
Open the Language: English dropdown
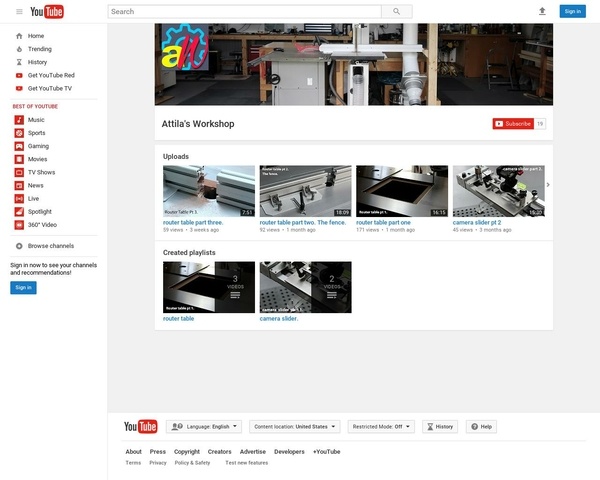point(204,426)
